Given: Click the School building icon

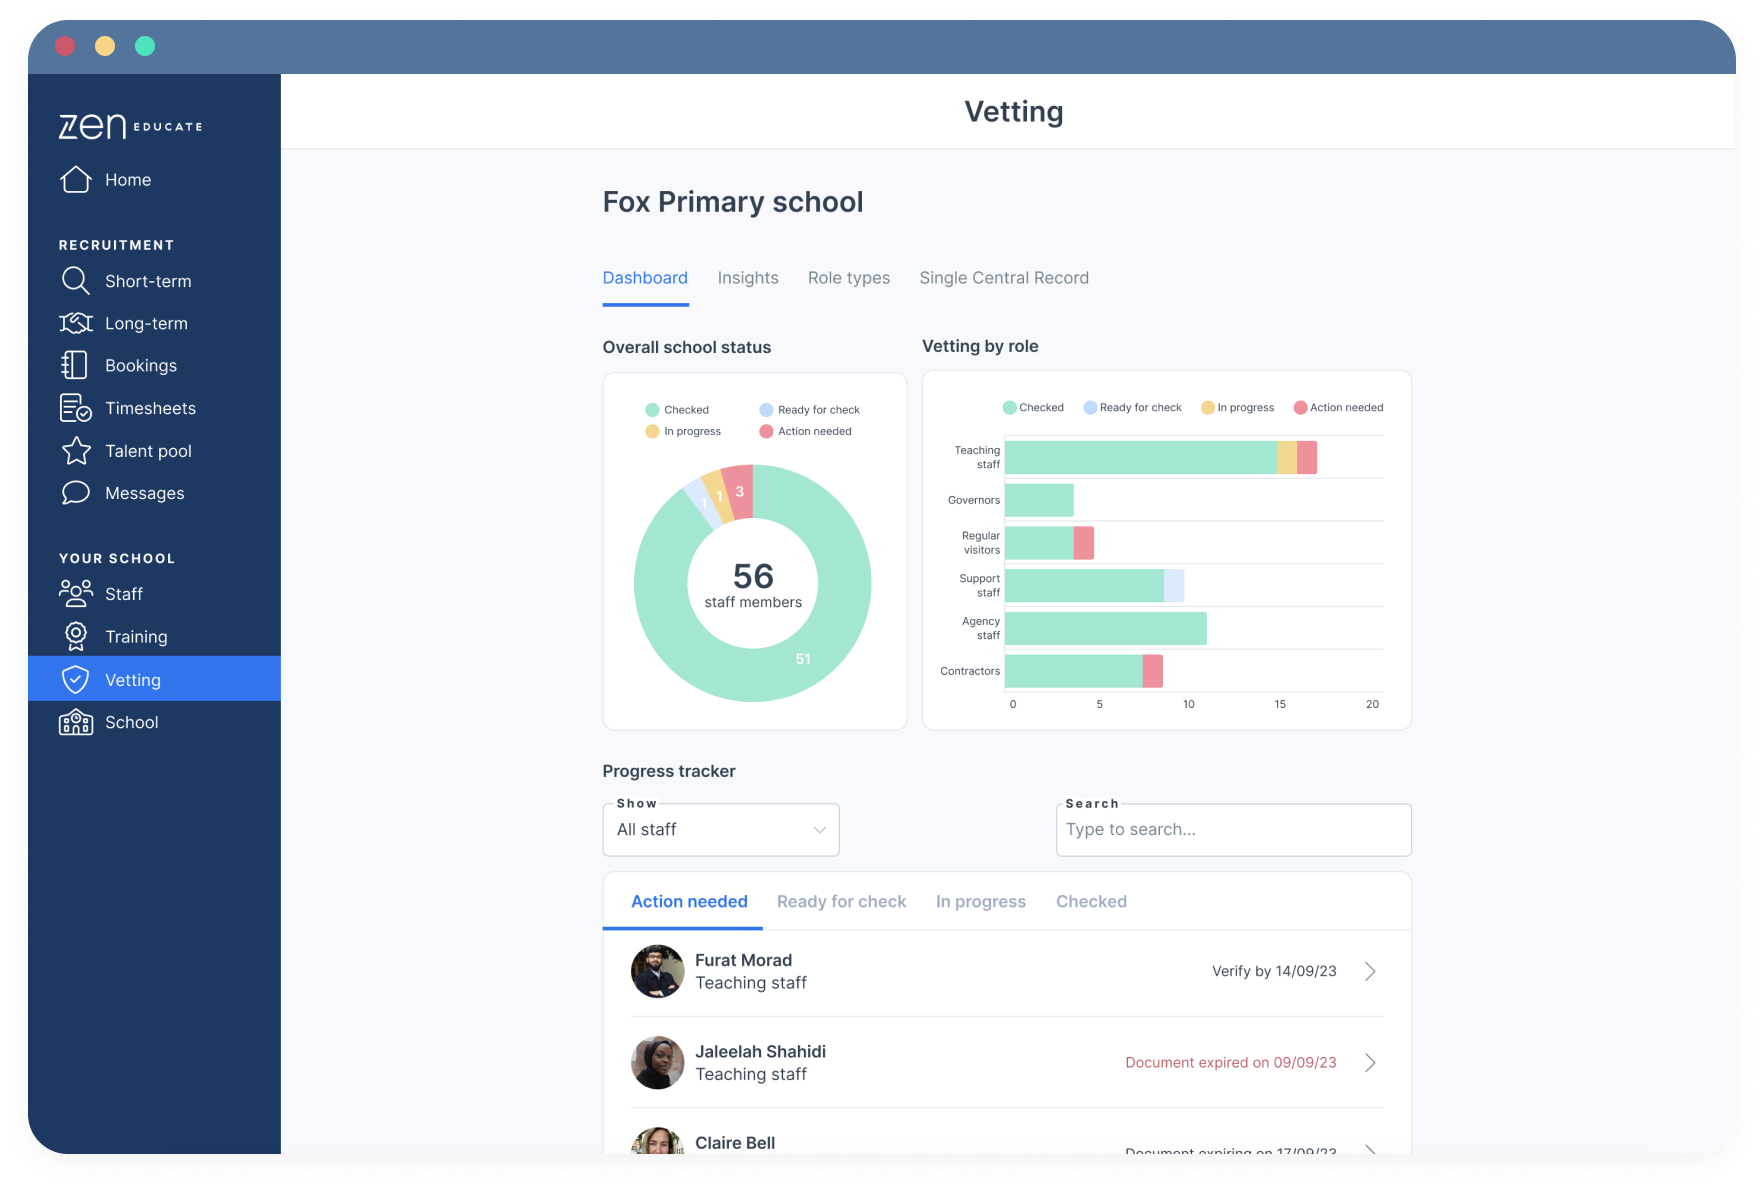Looking at the screenshot, I should (76, 722).
